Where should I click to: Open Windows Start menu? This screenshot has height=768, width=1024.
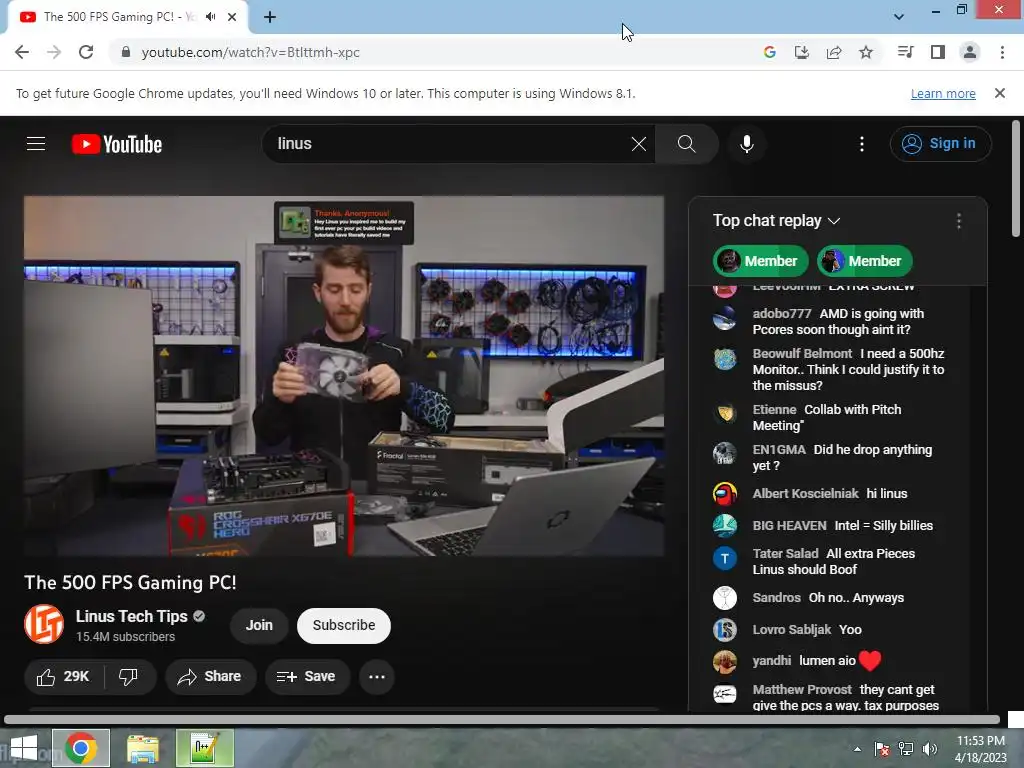(x=24, y=748)
